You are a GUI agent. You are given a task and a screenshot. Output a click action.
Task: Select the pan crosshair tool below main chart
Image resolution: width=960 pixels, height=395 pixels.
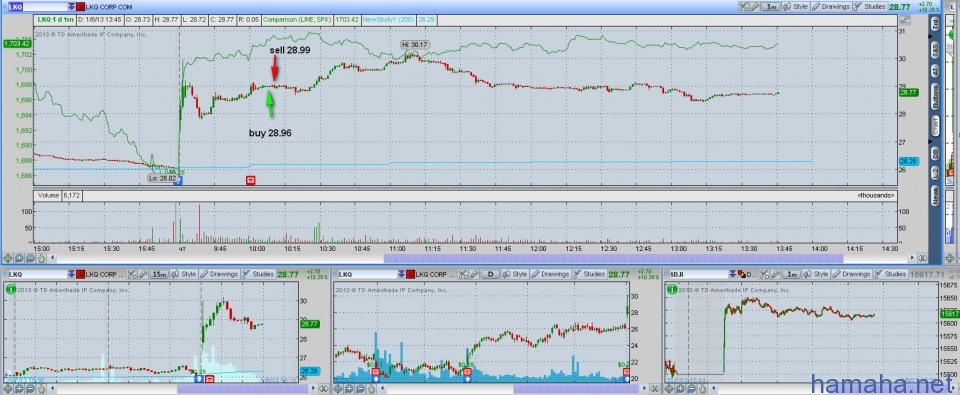click(7, 258)
